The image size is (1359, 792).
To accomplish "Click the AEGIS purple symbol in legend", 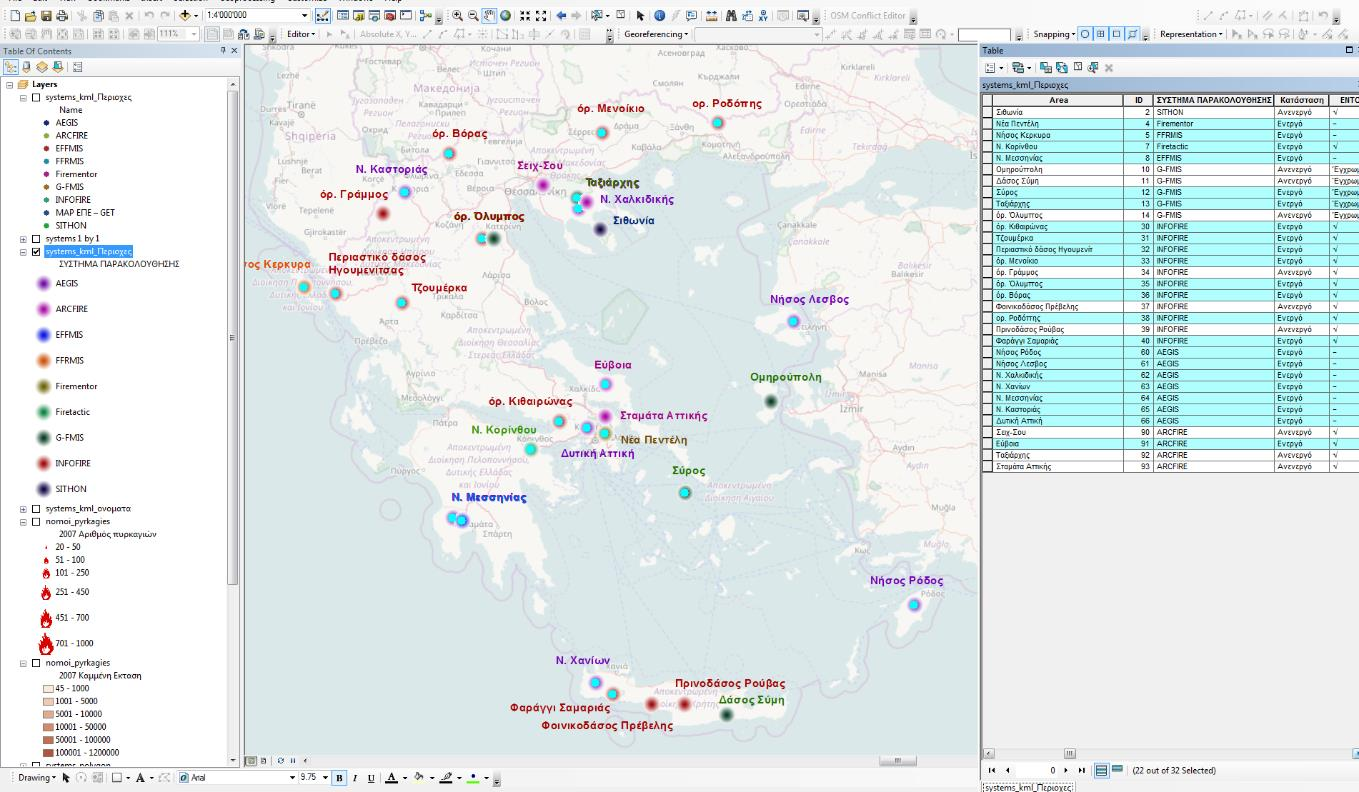I will pyautogui.click(x=43, y=284).
